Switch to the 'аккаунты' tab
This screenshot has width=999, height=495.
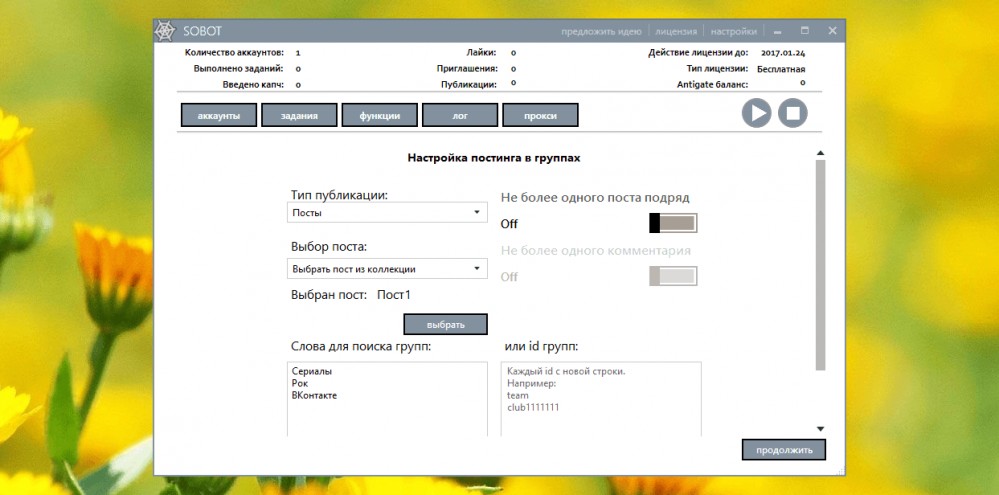click(219, 115)
